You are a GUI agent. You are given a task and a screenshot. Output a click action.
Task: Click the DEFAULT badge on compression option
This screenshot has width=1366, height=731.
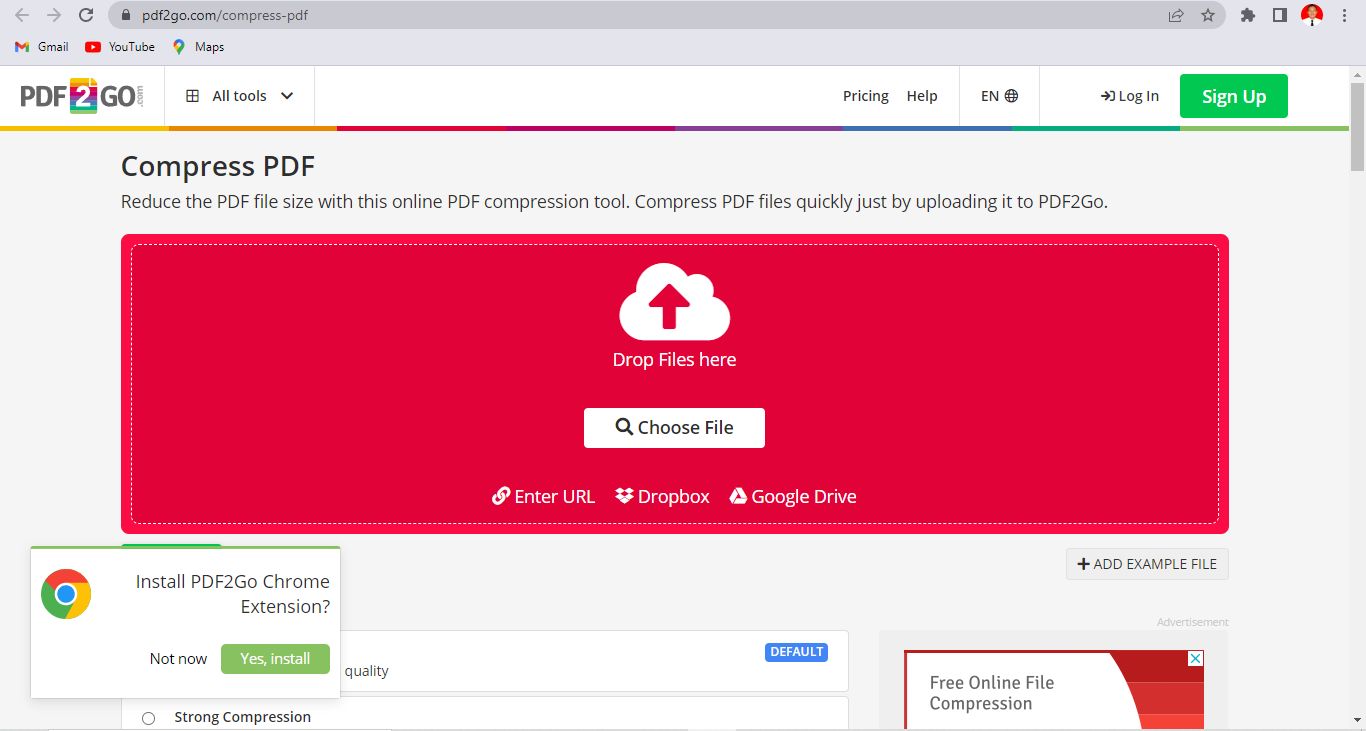(797, 652)
